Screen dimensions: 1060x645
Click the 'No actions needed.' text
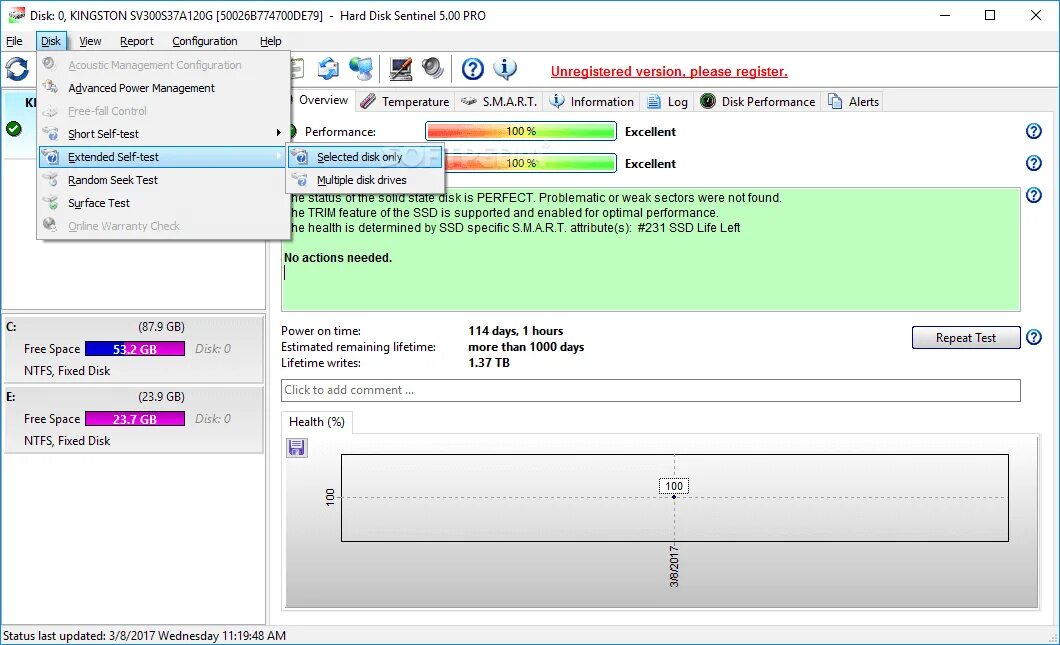pos(337,258)
